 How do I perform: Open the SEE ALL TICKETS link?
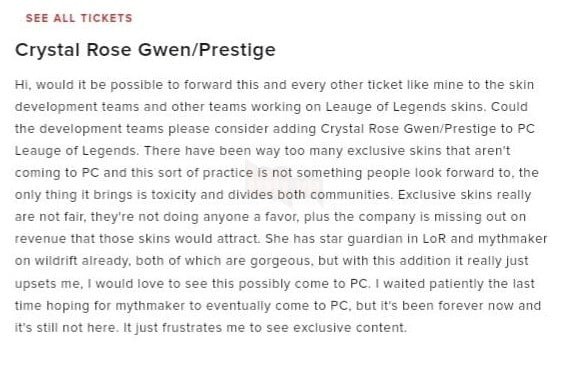click(x=79, y=18)
